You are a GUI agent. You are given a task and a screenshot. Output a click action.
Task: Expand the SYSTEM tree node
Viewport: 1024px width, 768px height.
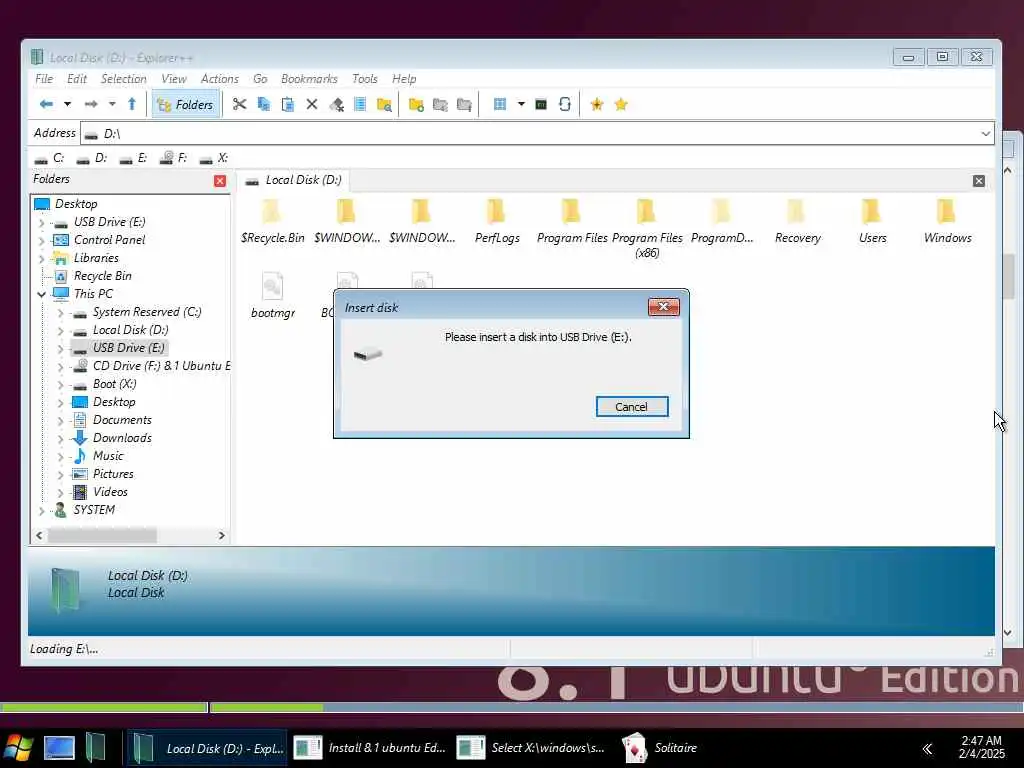pyautogui.click(x=42, y=511)
